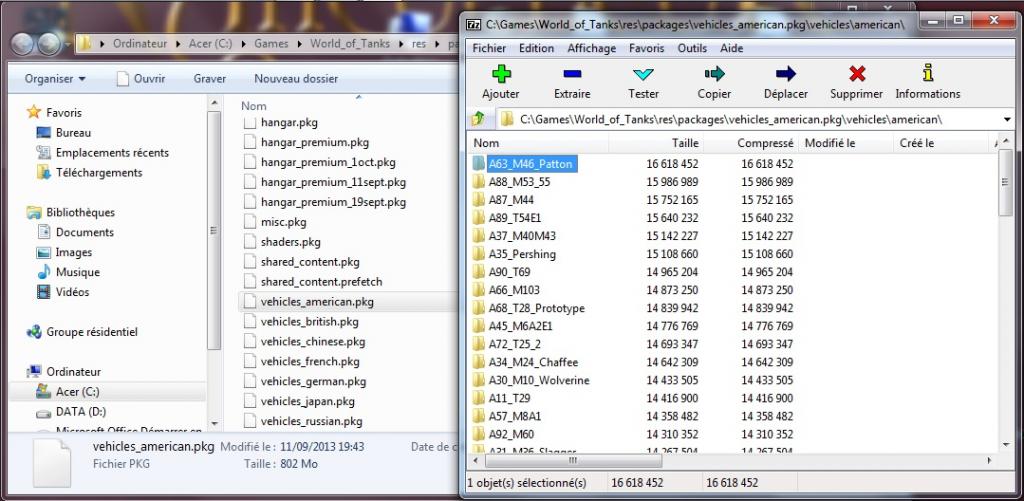The height and width of the screenshot is (501, 1024).
Task: Go up one folder level in 7-Zip
Action: [x=478, y=119]
